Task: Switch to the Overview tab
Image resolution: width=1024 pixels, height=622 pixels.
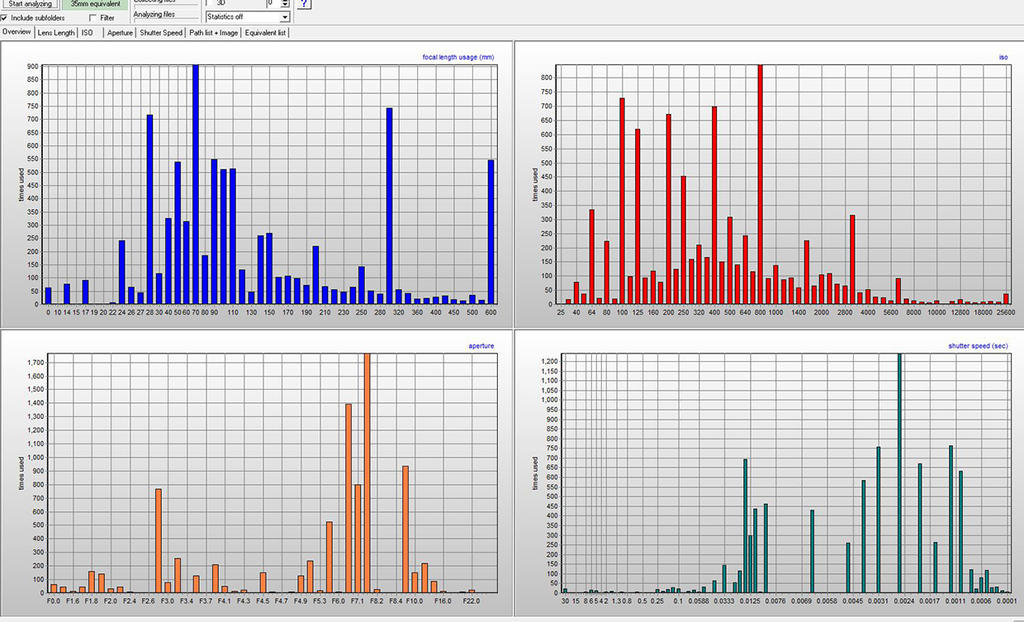Action: (x=17, y=33)
